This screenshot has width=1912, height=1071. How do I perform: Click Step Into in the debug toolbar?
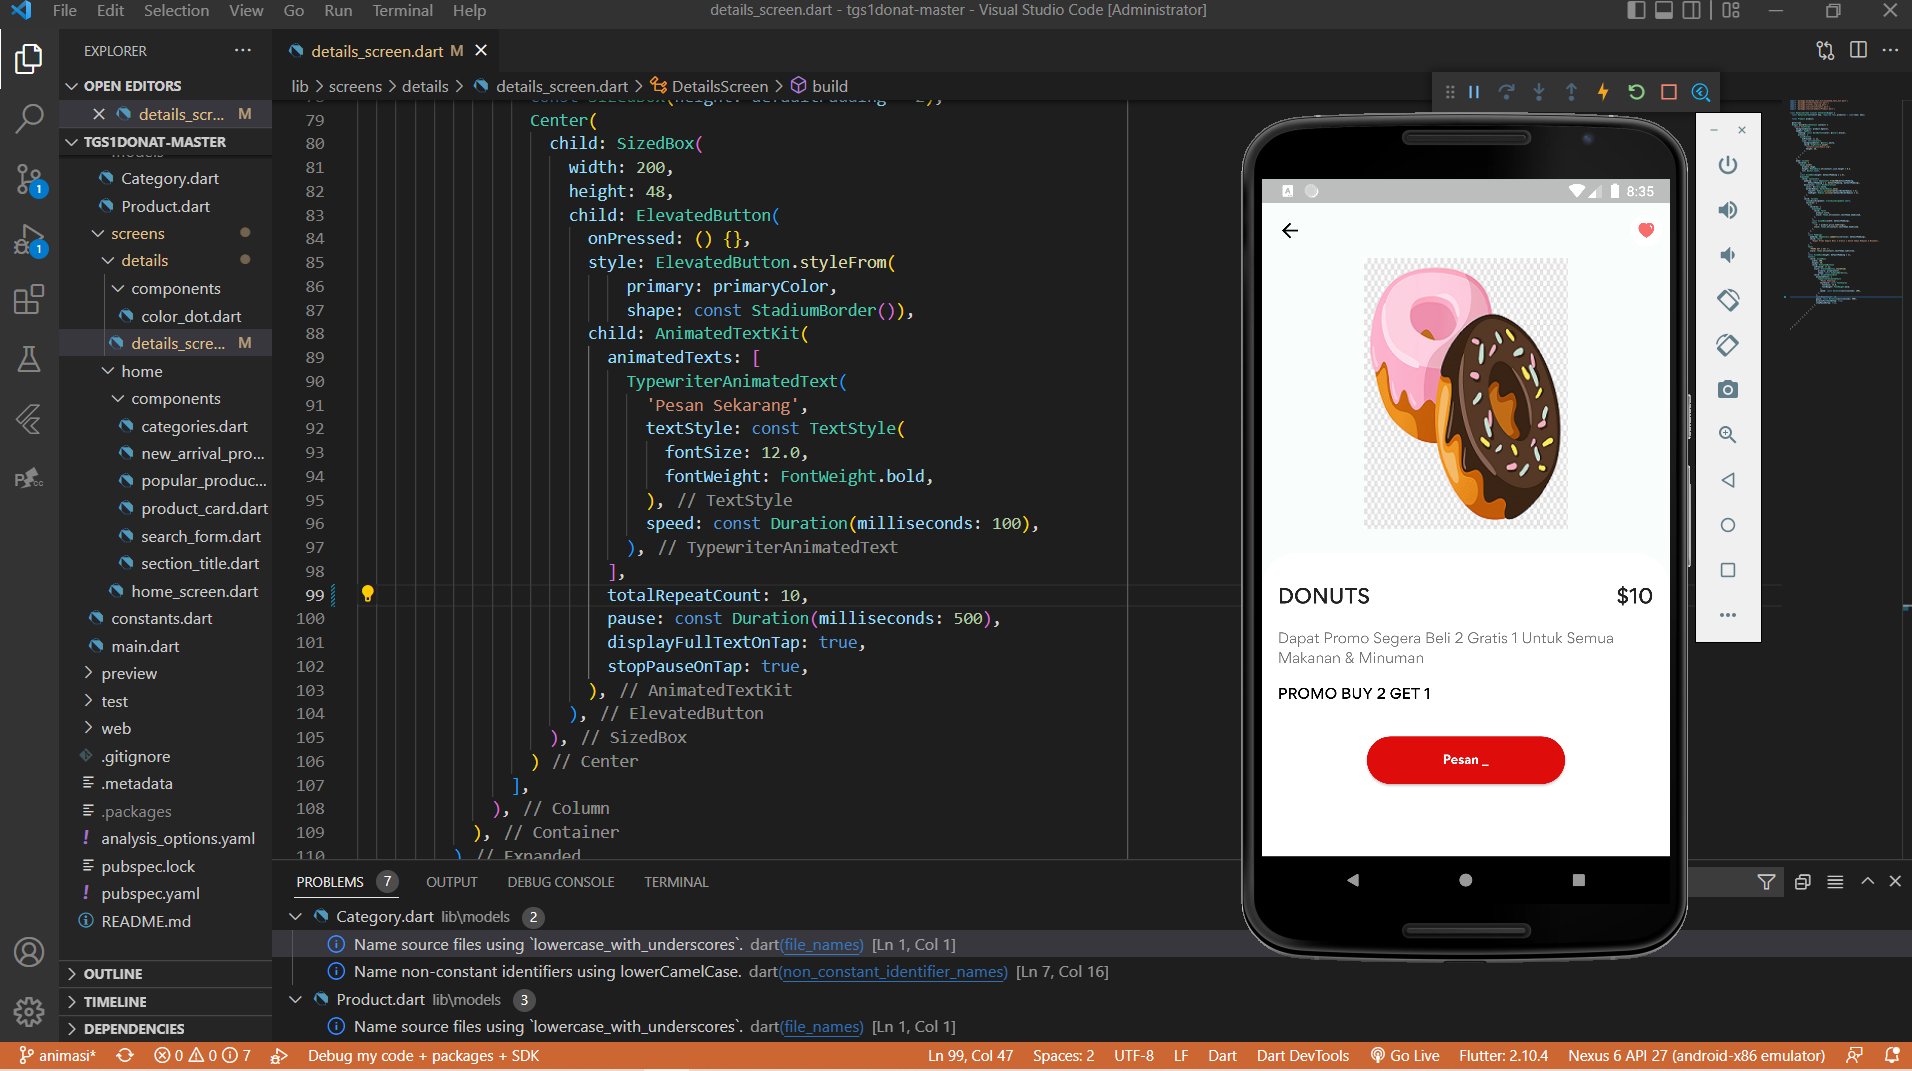coord(1539,92)
